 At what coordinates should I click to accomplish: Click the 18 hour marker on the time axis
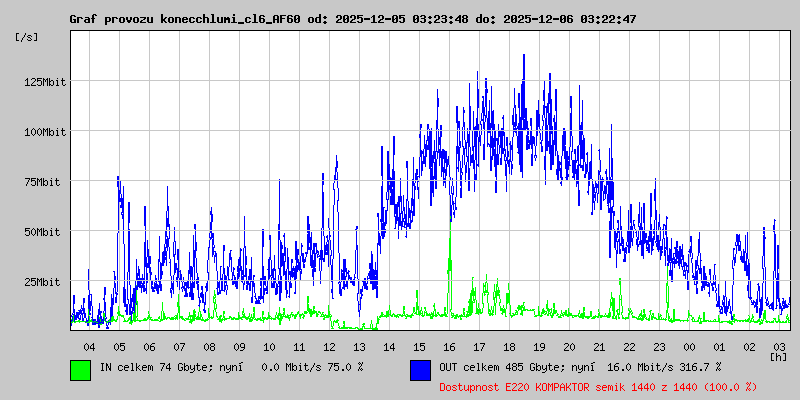pos(509,346)
